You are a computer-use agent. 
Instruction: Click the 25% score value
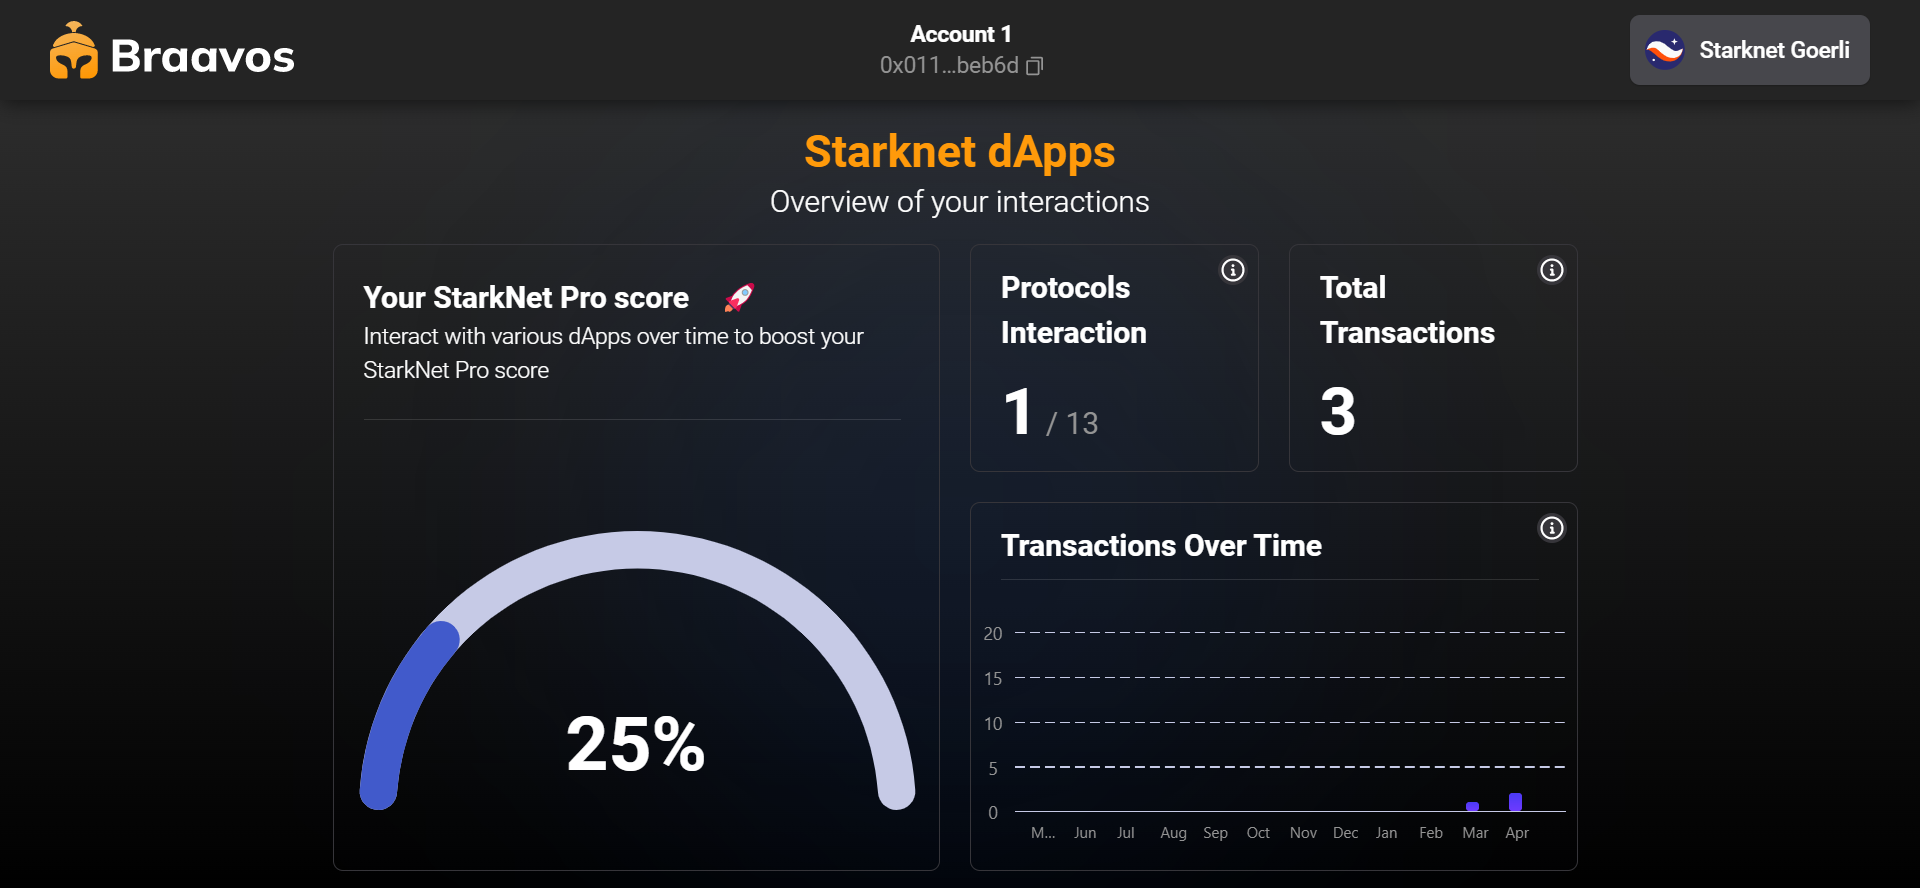(636, 744)
